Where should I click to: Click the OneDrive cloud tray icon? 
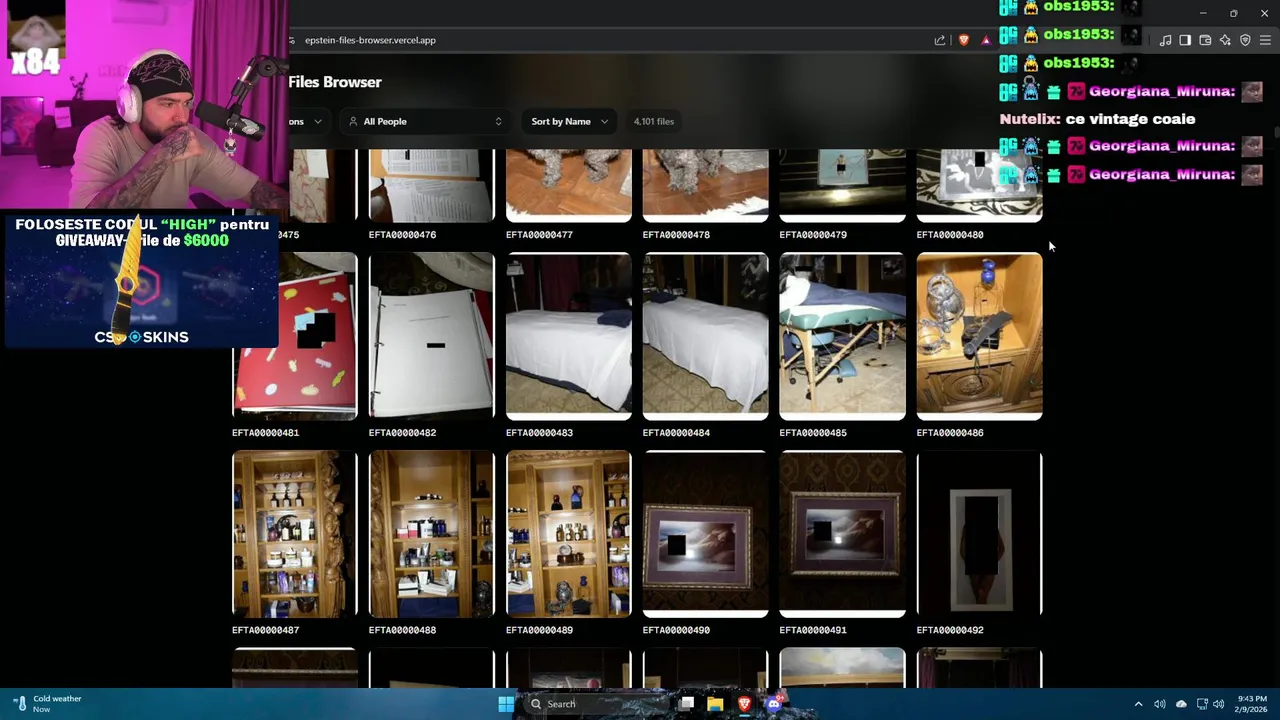click(1181, 704)
